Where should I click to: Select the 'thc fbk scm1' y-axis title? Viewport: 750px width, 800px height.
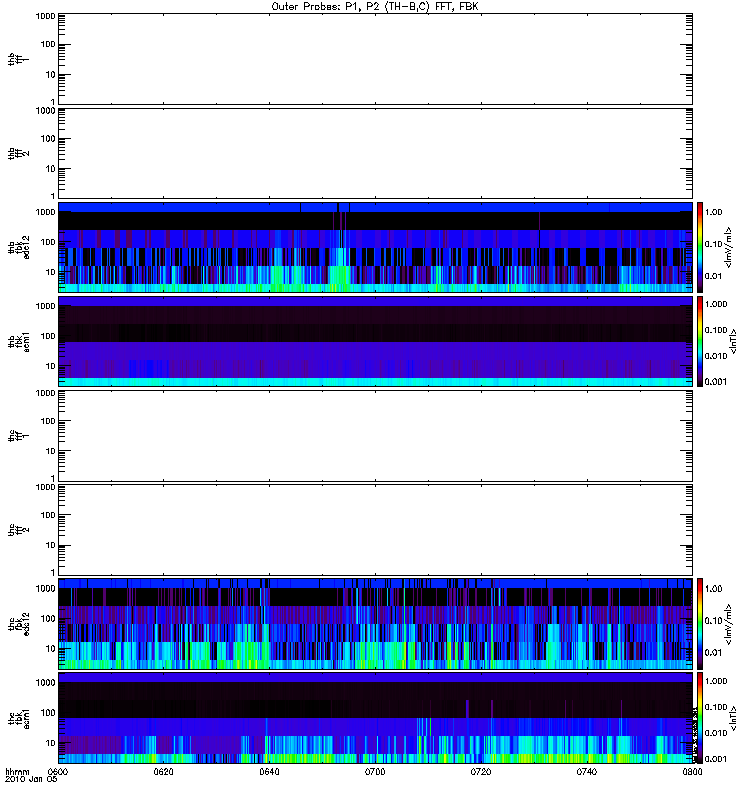coord(19,718)
